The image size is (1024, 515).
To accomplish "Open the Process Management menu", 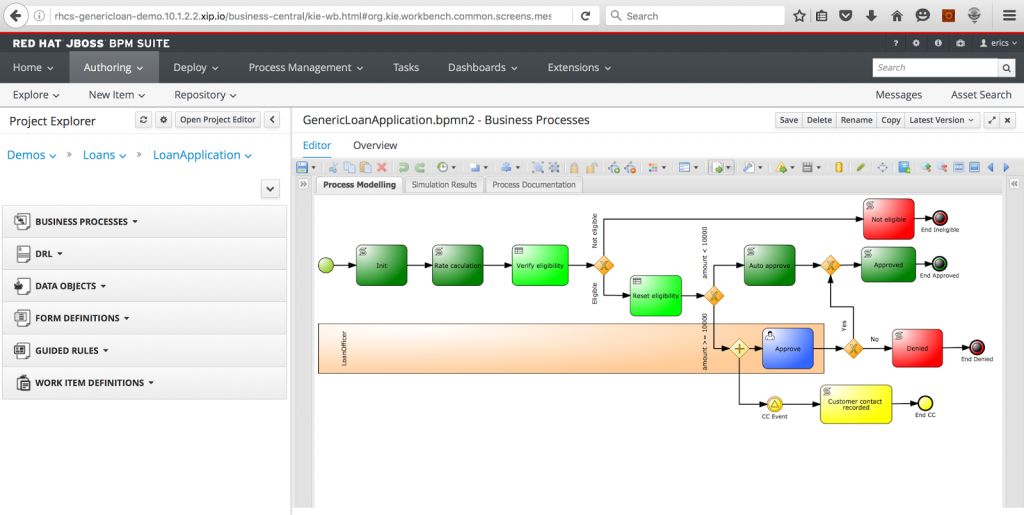I will coord(306,67).
